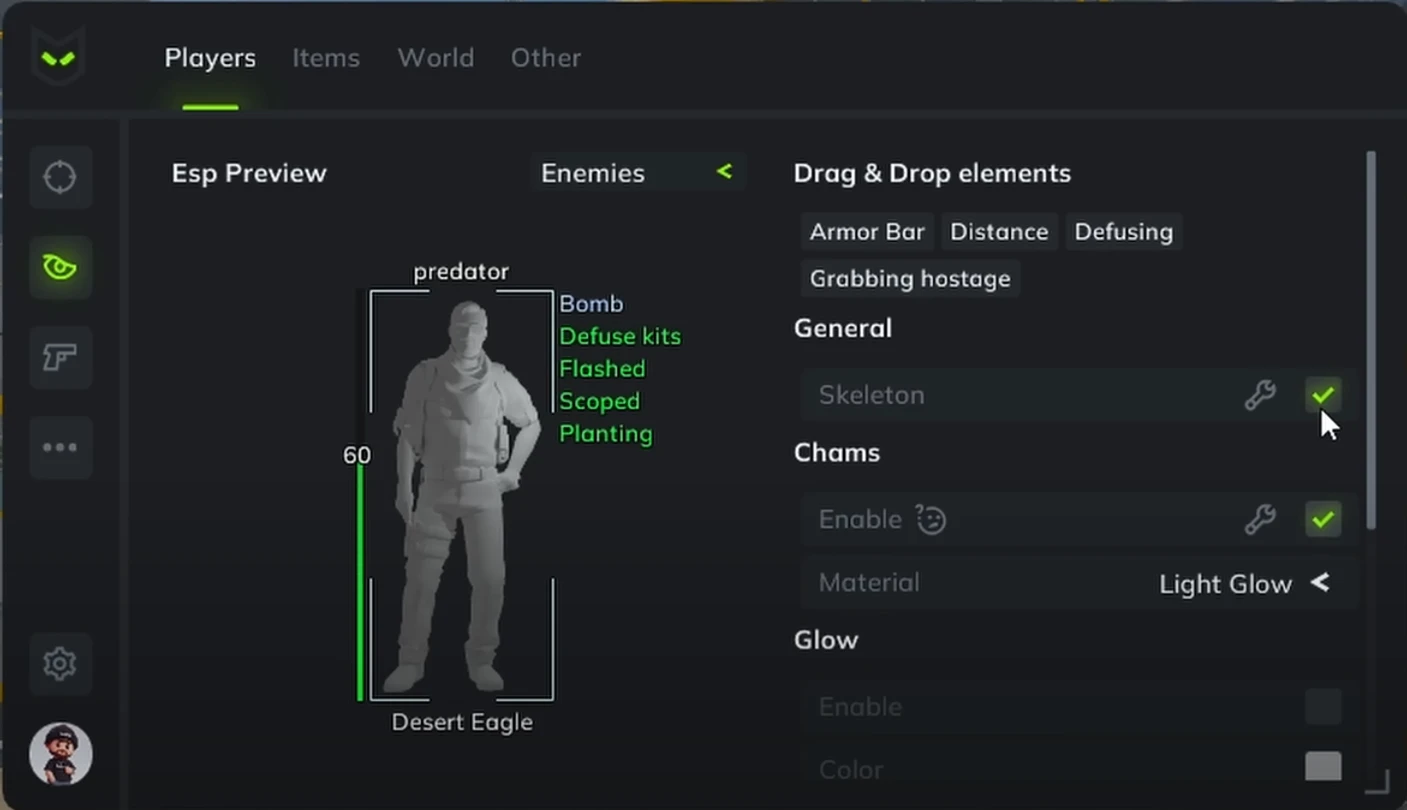Uncheck the Skeleton checkbox
The image size is (1407, 810).
tap(1323, 395)
